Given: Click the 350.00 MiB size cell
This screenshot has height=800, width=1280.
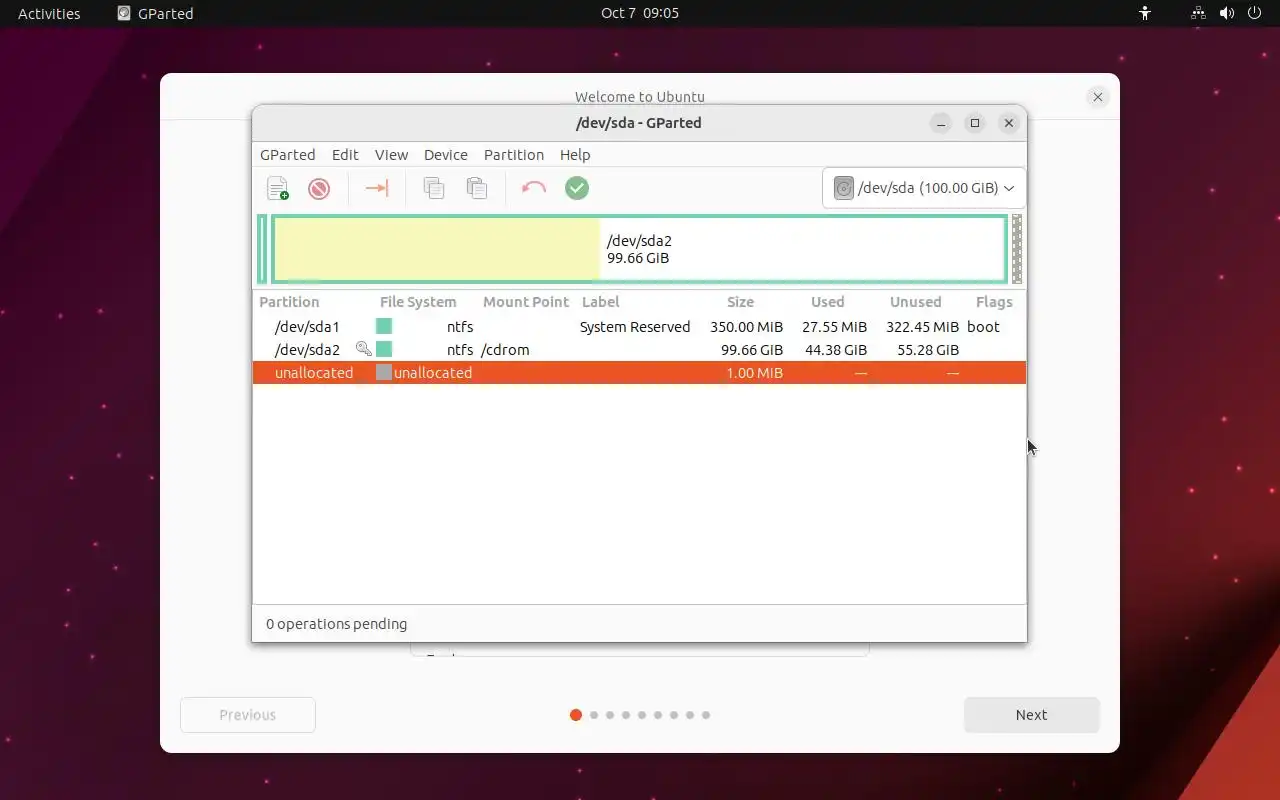Looking at the screenshot, I should pos(747,327).
